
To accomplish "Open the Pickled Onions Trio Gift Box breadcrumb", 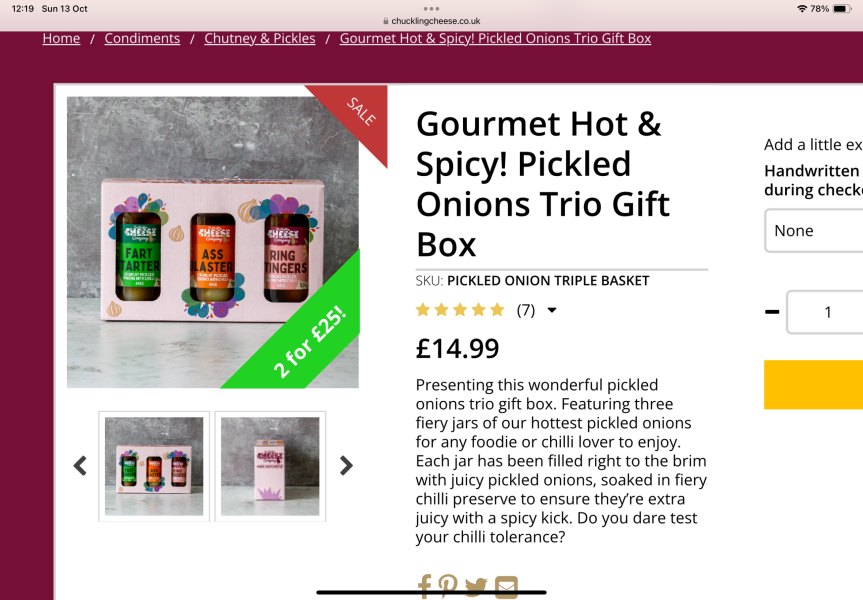I will (x=495, y=39).
